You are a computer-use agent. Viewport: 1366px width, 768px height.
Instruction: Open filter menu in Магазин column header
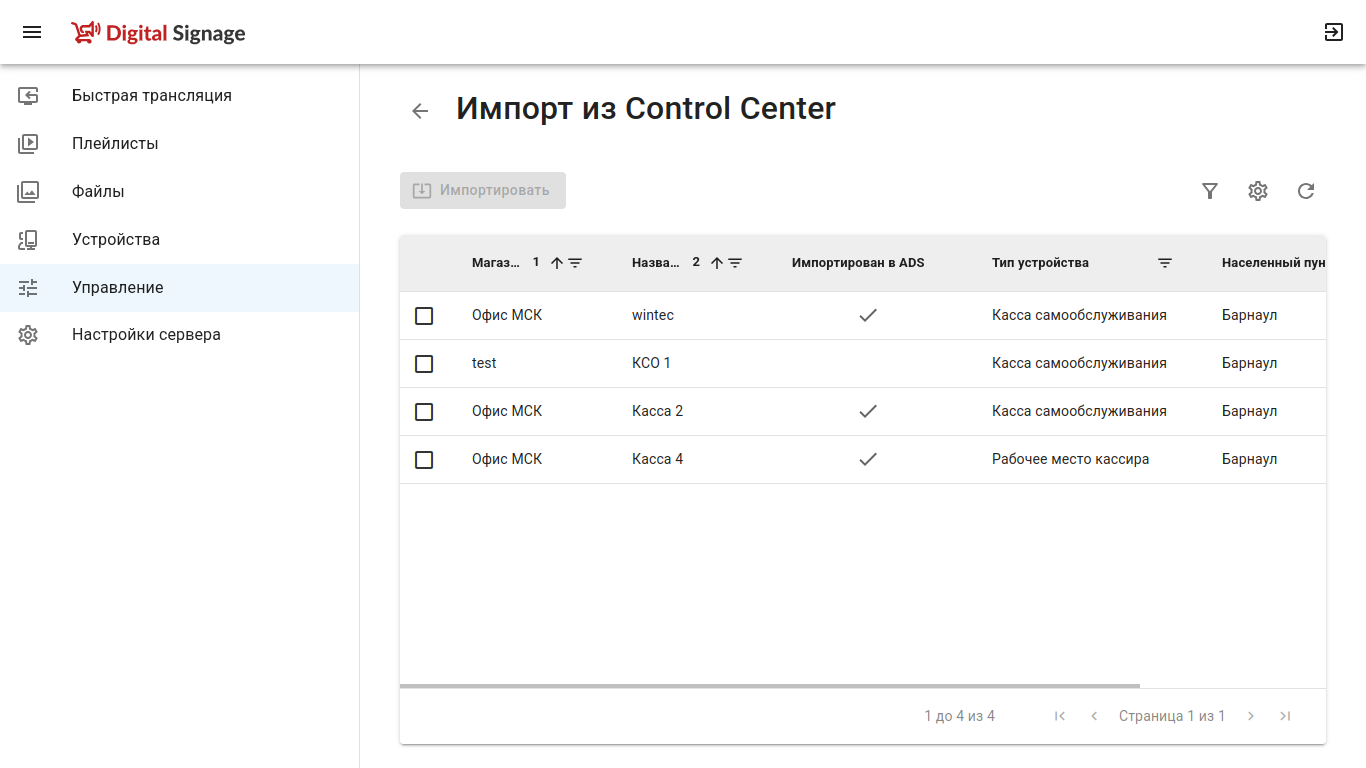click(x=575, y=263)
